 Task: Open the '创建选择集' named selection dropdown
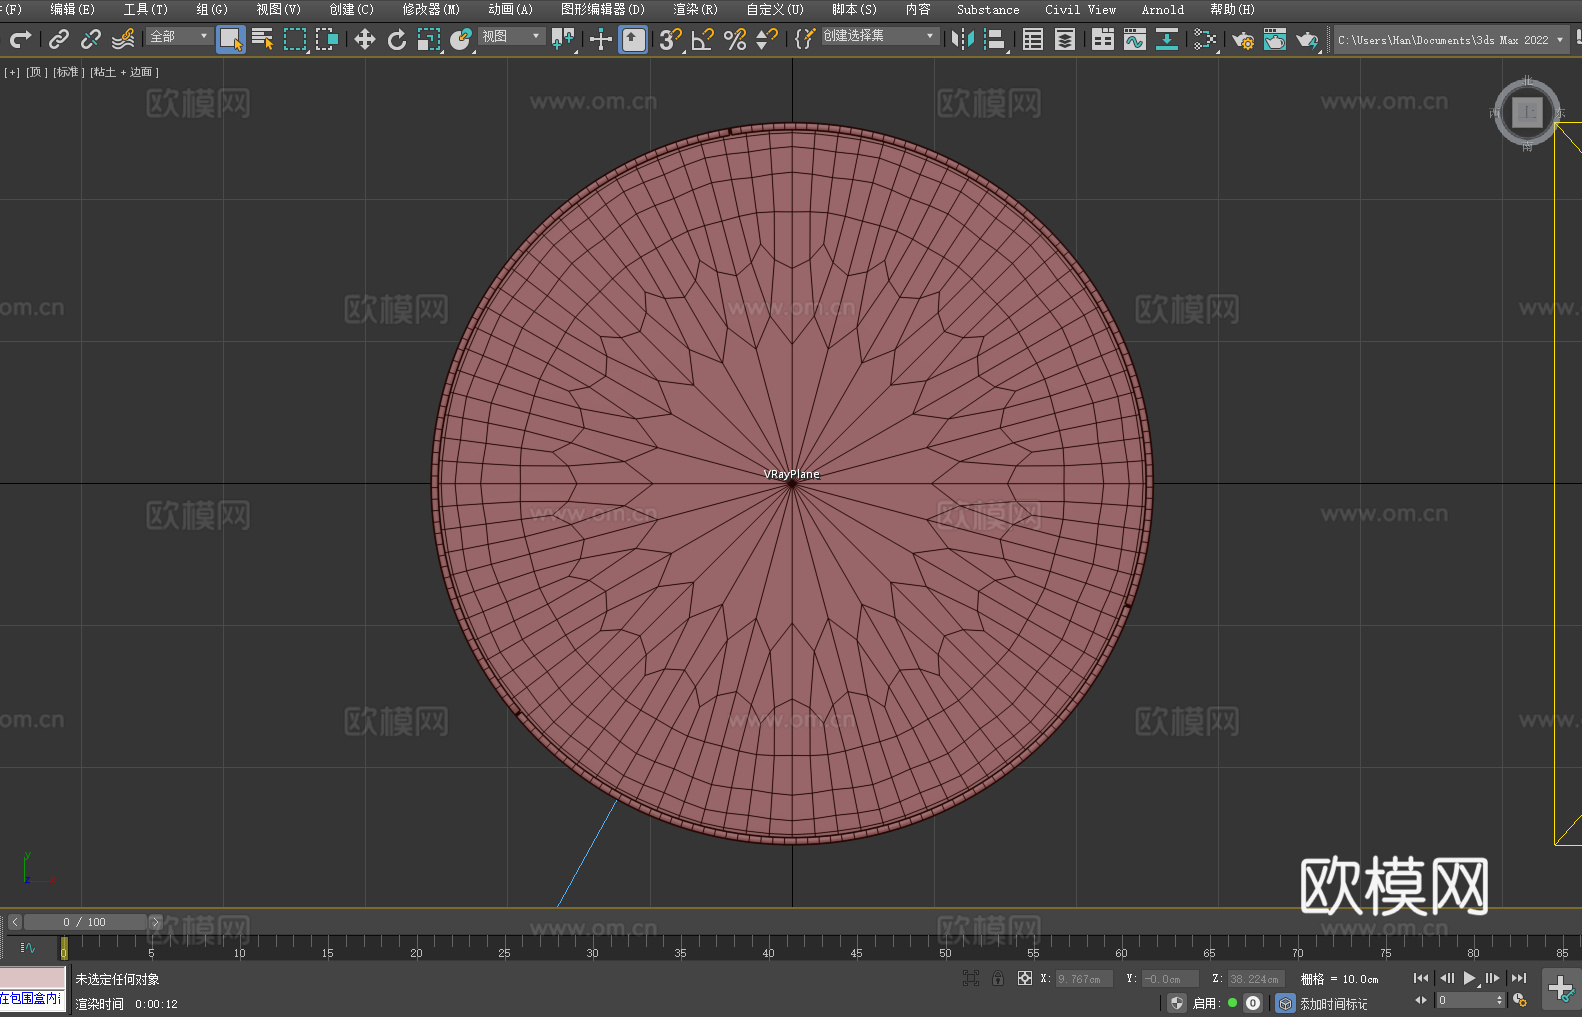tap(880, 36)
